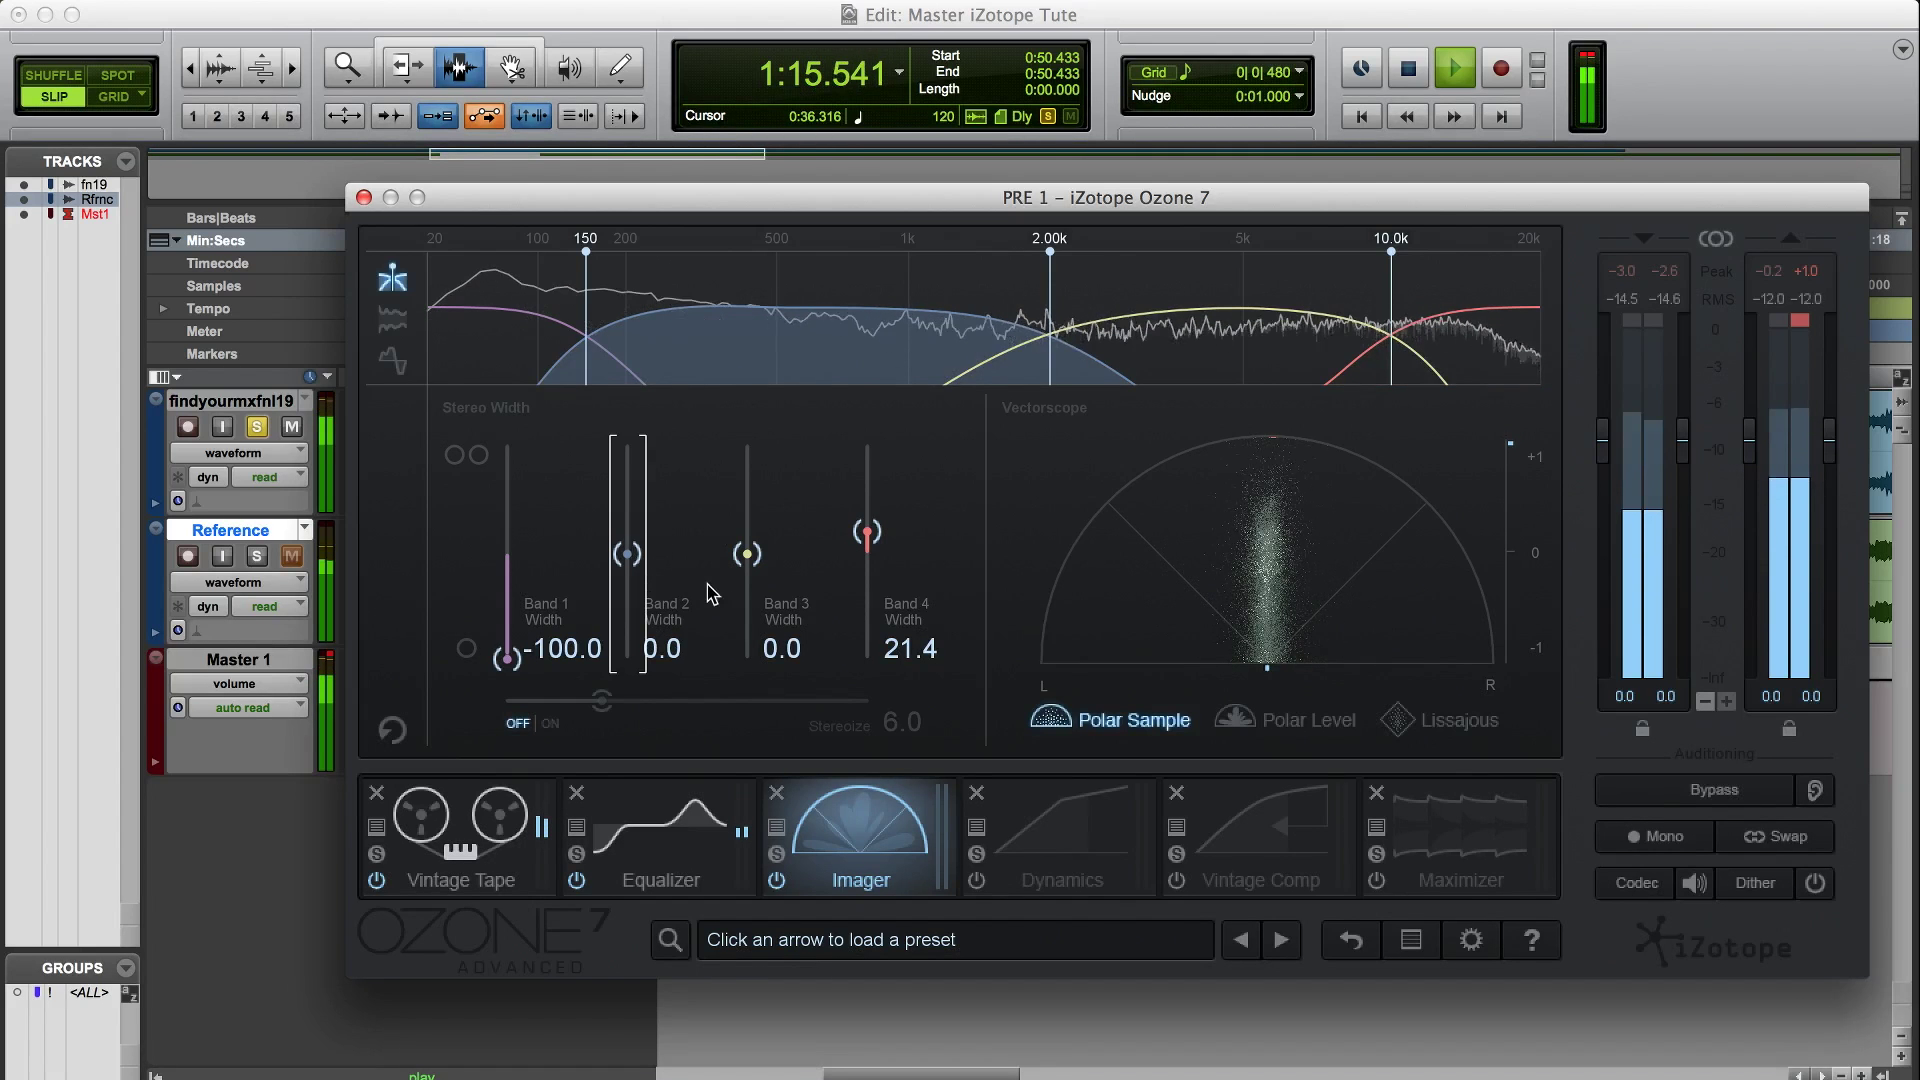Click the ear icon beside Bypass
Screen dimensions: 1920x1080
pyautogui.click(x=1814, y=790)
